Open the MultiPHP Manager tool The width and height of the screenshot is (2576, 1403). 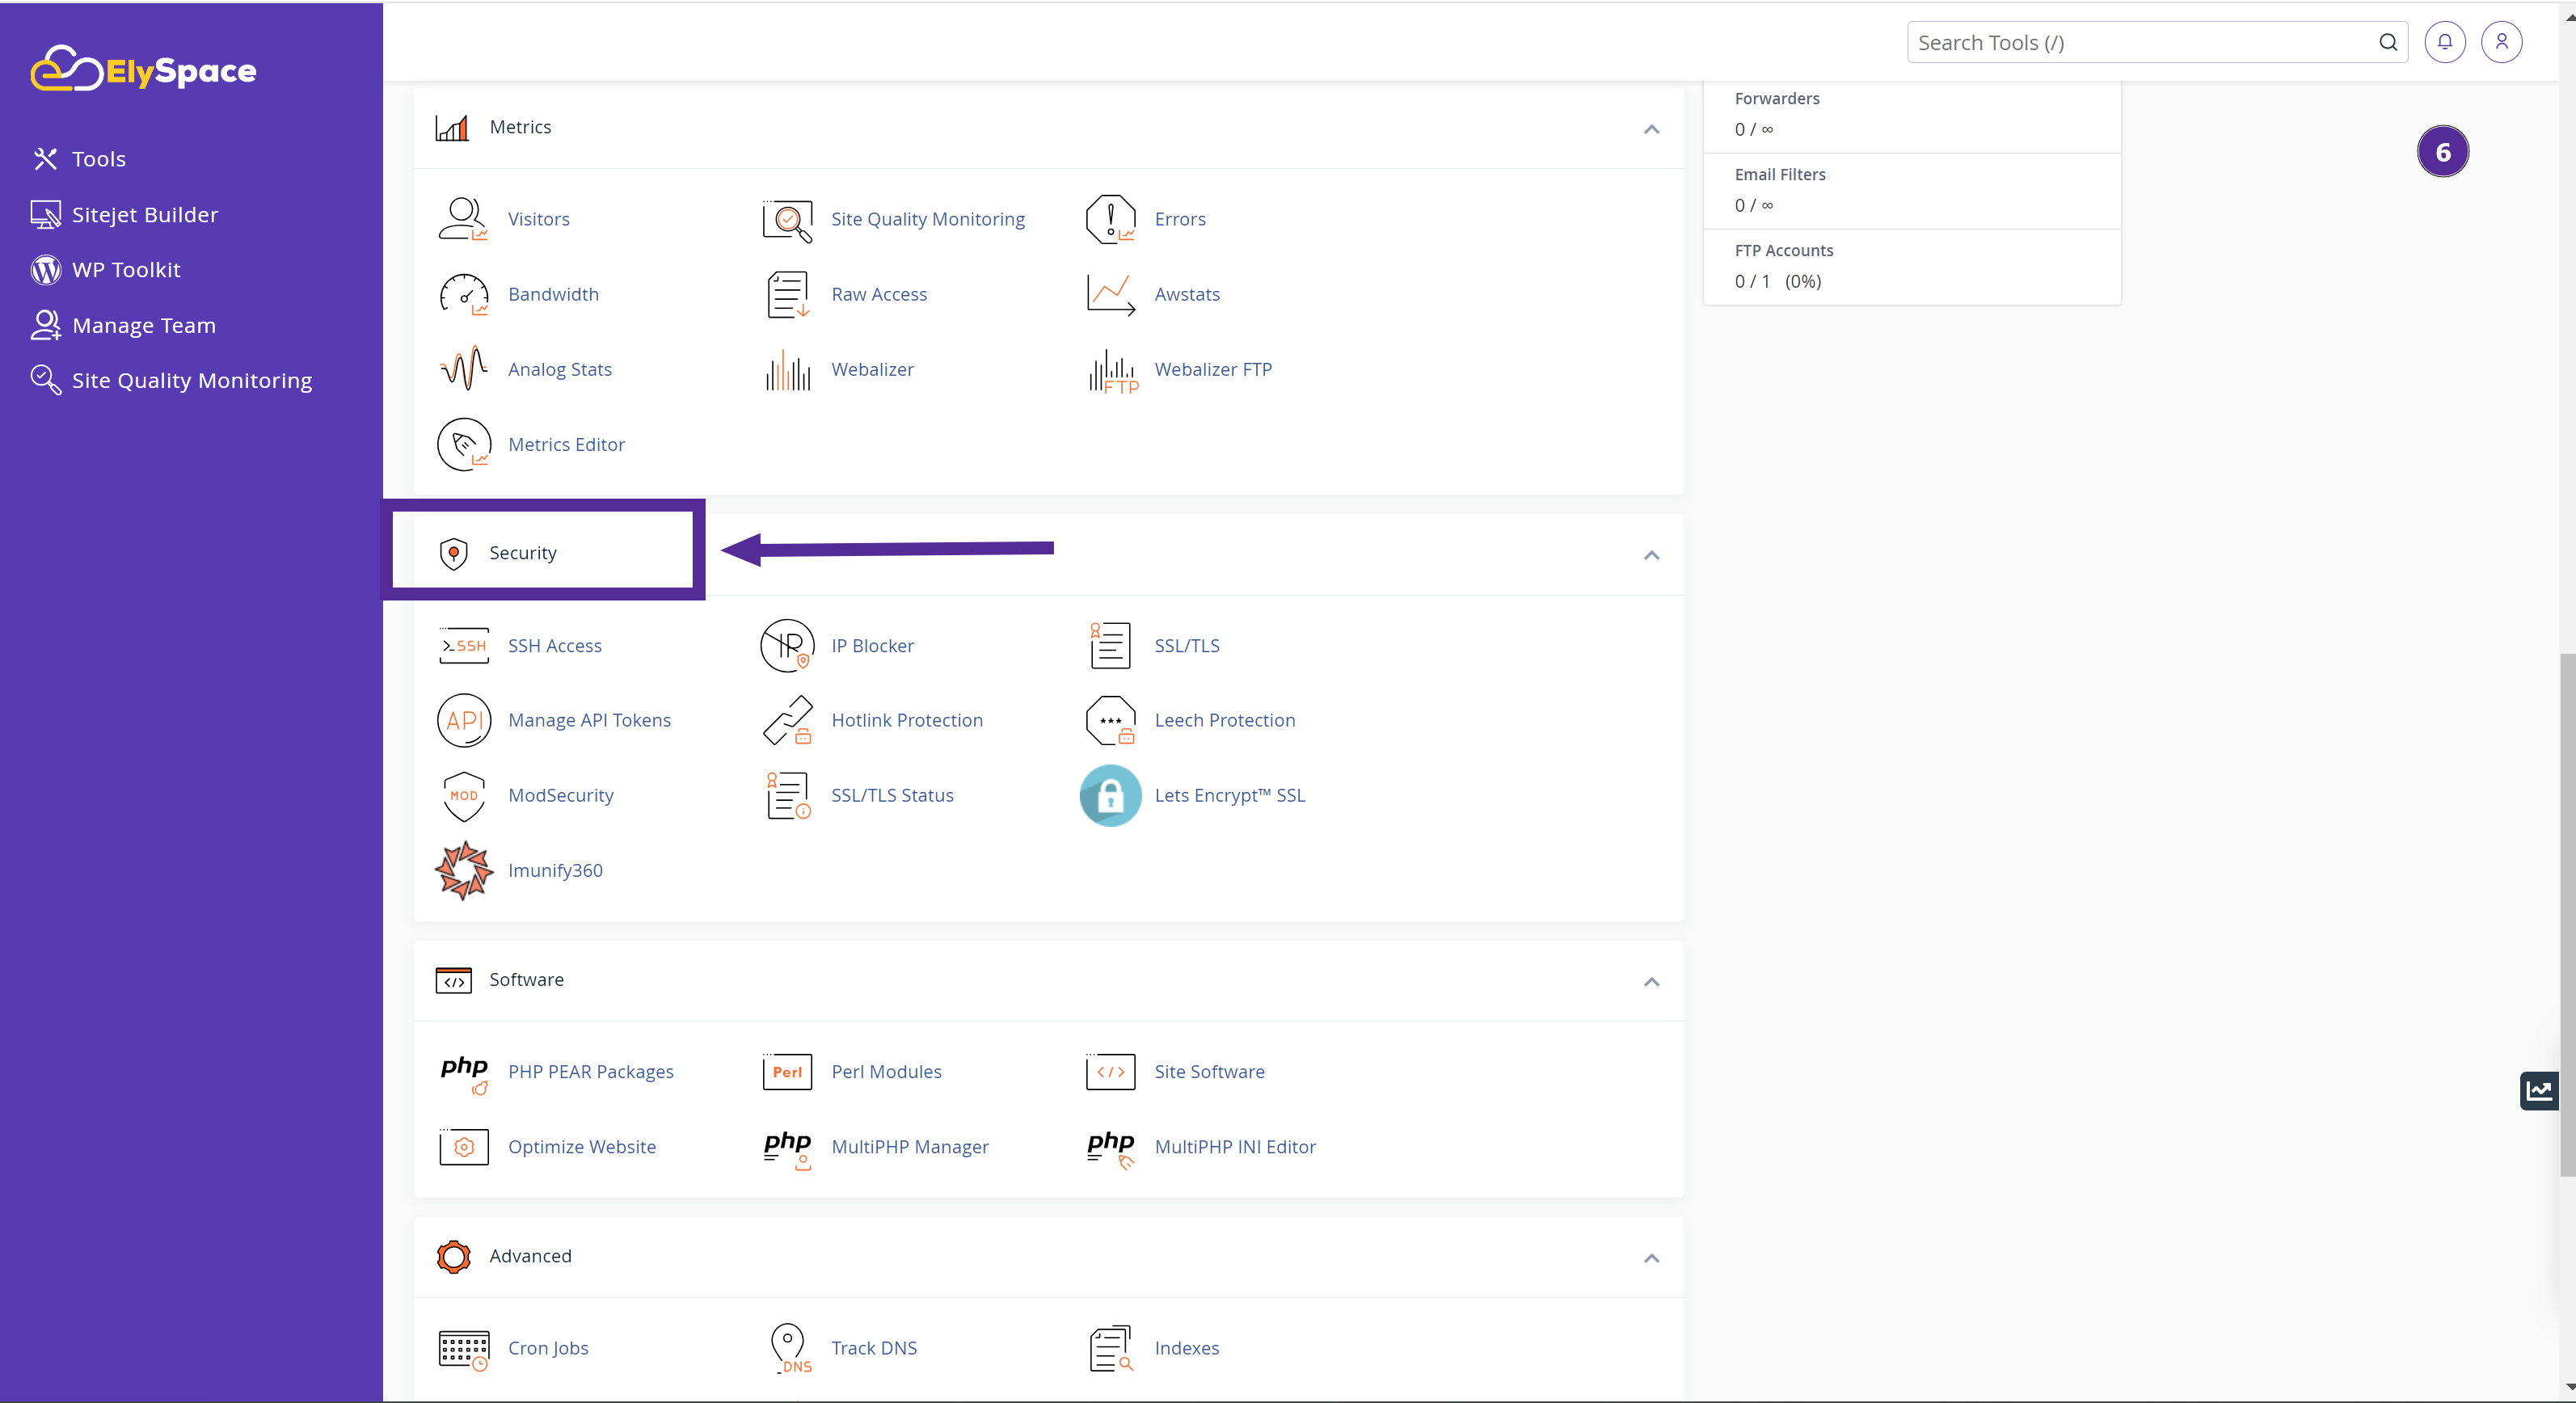909,1145
